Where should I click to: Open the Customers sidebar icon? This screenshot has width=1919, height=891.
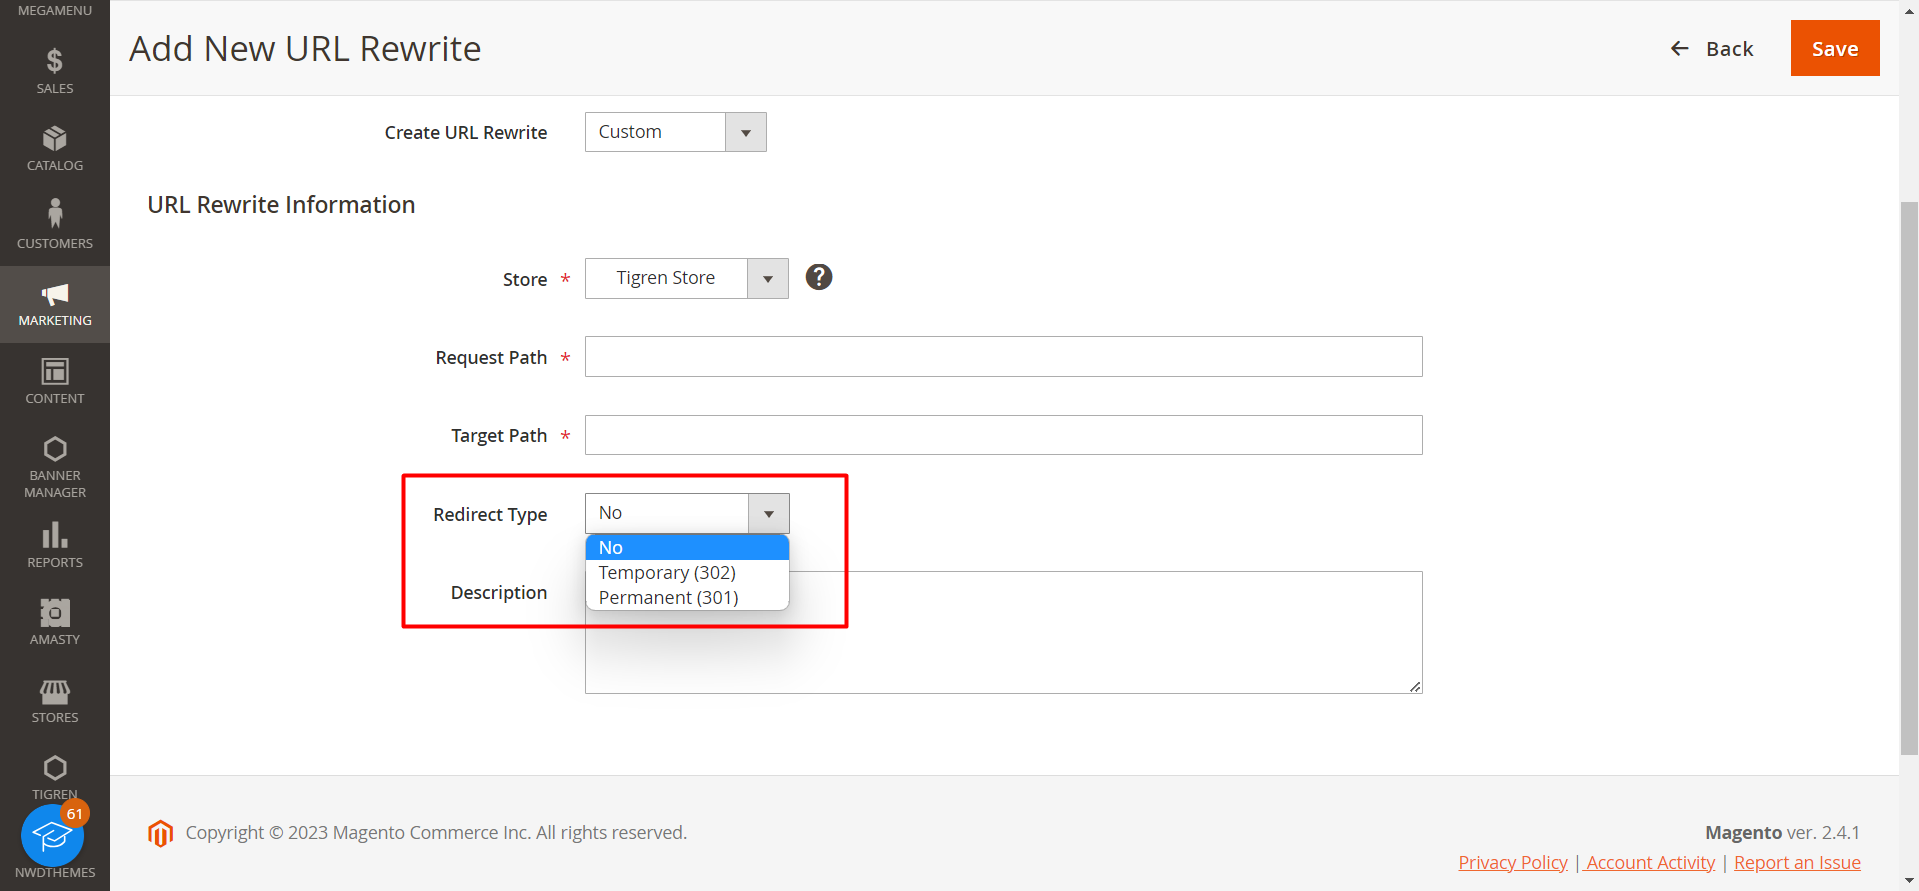coord(55,214)
